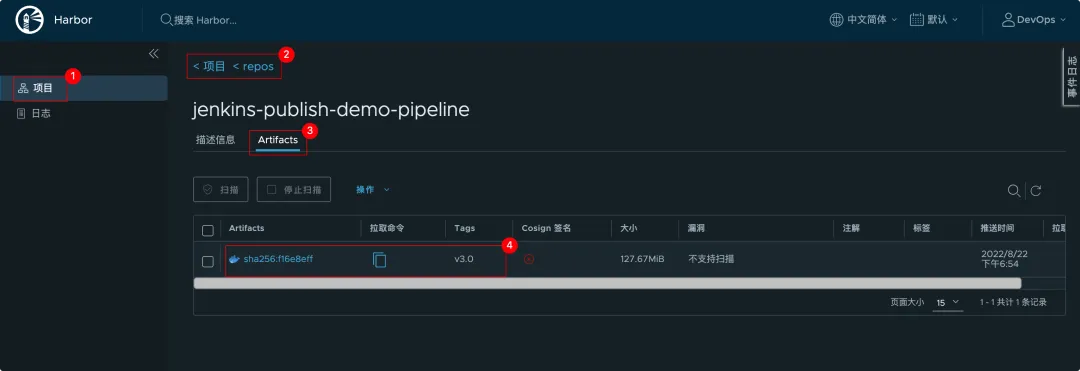Open the DevOps user menu

[x=1034, y=20]
